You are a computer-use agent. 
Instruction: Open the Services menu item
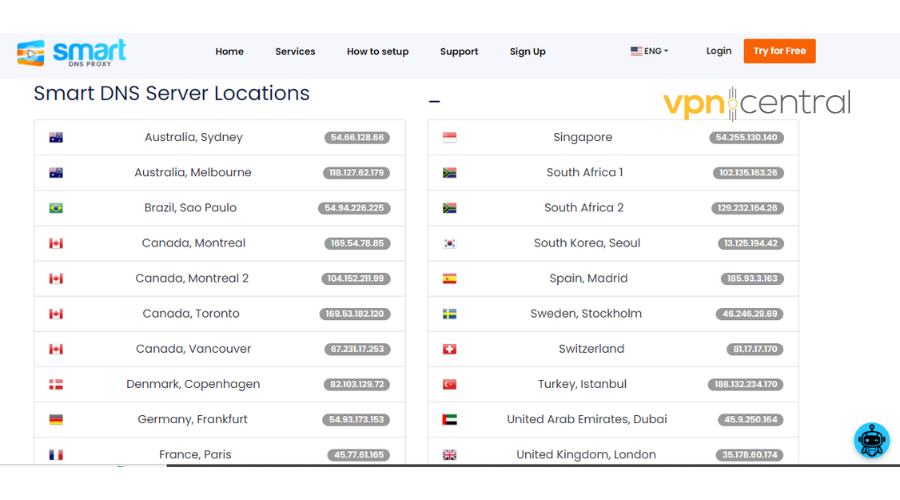click(295, 52)
